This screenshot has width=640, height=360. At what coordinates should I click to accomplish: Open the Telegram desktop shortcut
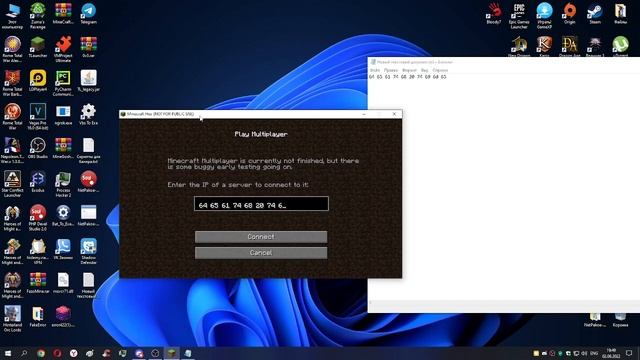click(x=89, y=14)
